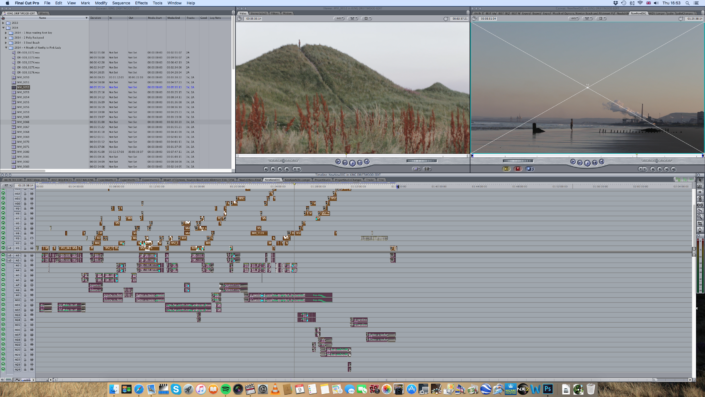Open the Sequence menu
Screen dimensions: 705x397
(121, 3)
